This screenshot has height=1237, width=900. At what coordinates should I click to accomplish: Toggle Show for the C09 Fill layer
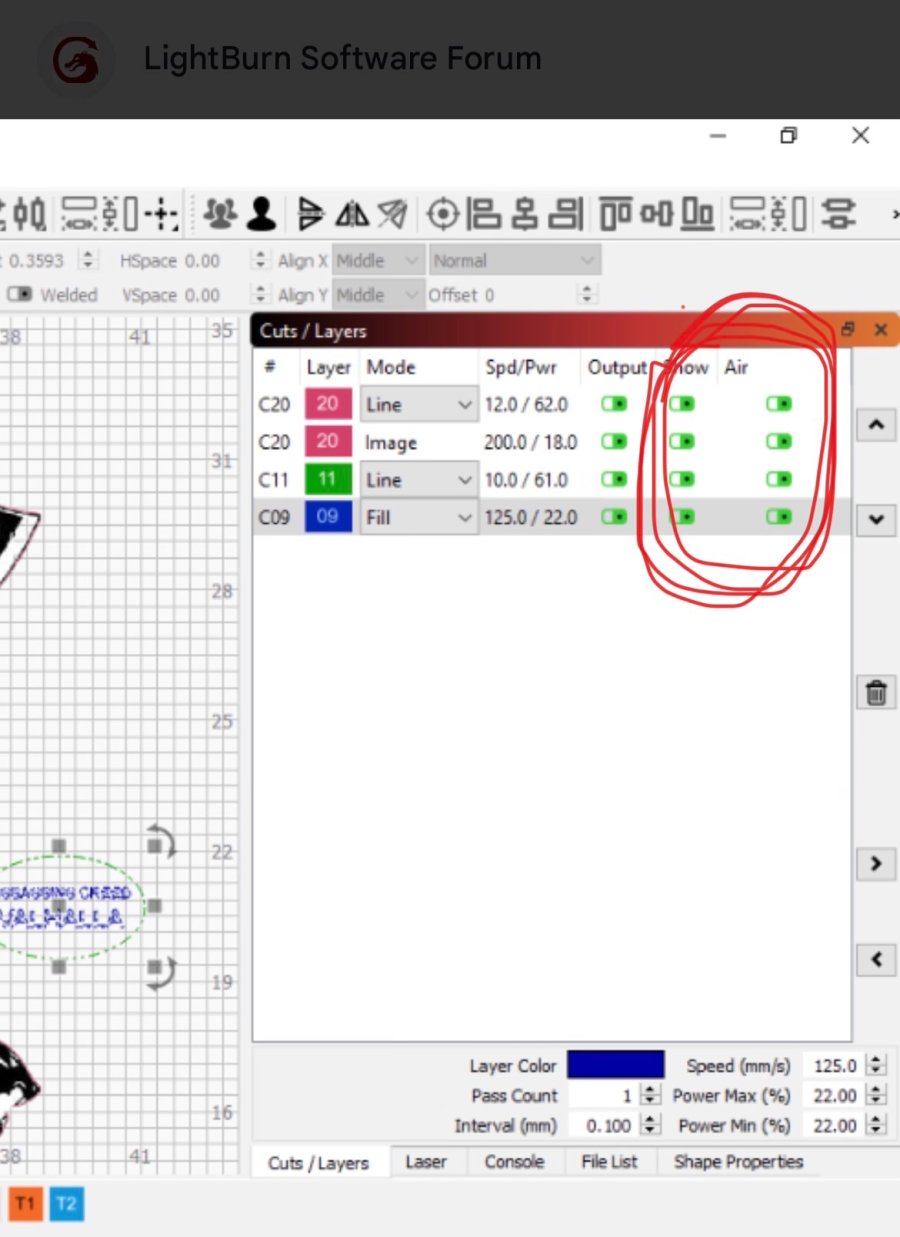point(682,517)
